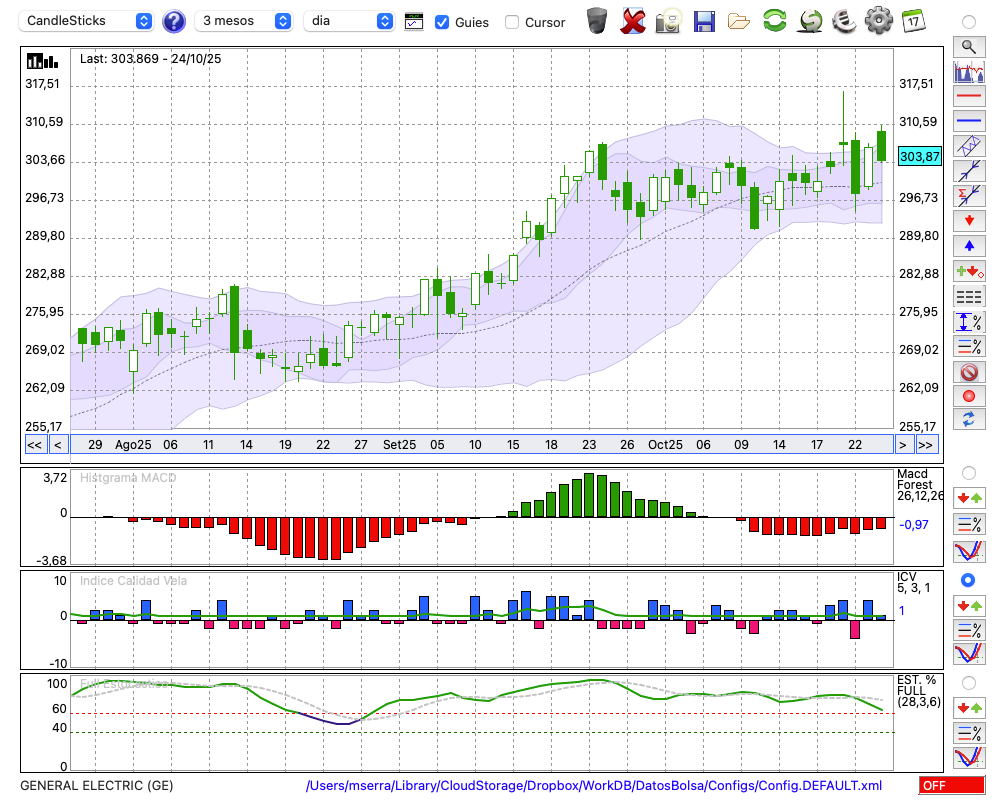Open the '3 mesos' time range dropdown

pos(243,21)
